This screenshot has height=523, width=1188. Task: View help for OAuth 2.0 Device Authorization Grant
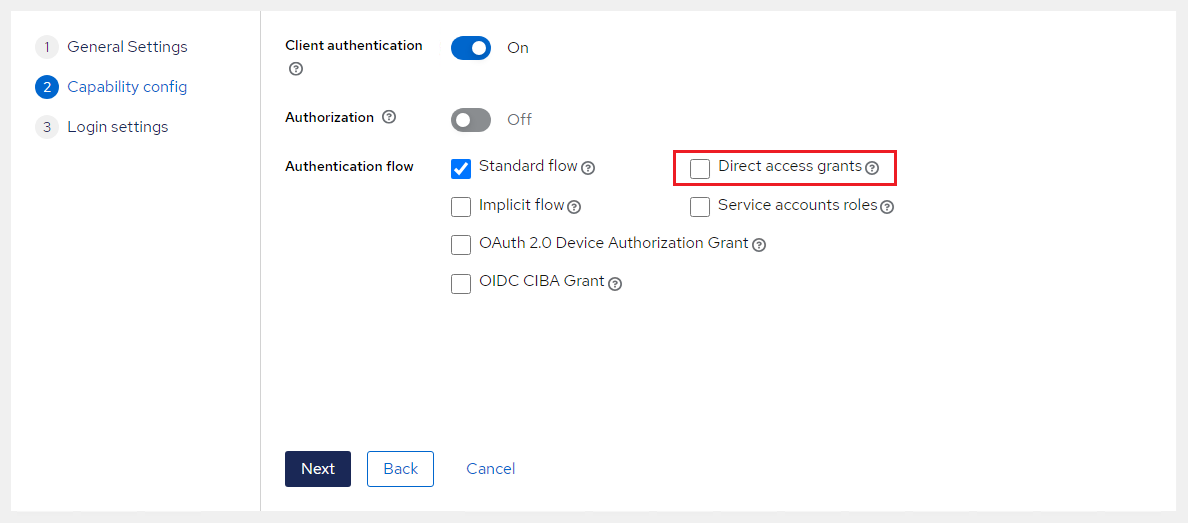click(759, 245)
